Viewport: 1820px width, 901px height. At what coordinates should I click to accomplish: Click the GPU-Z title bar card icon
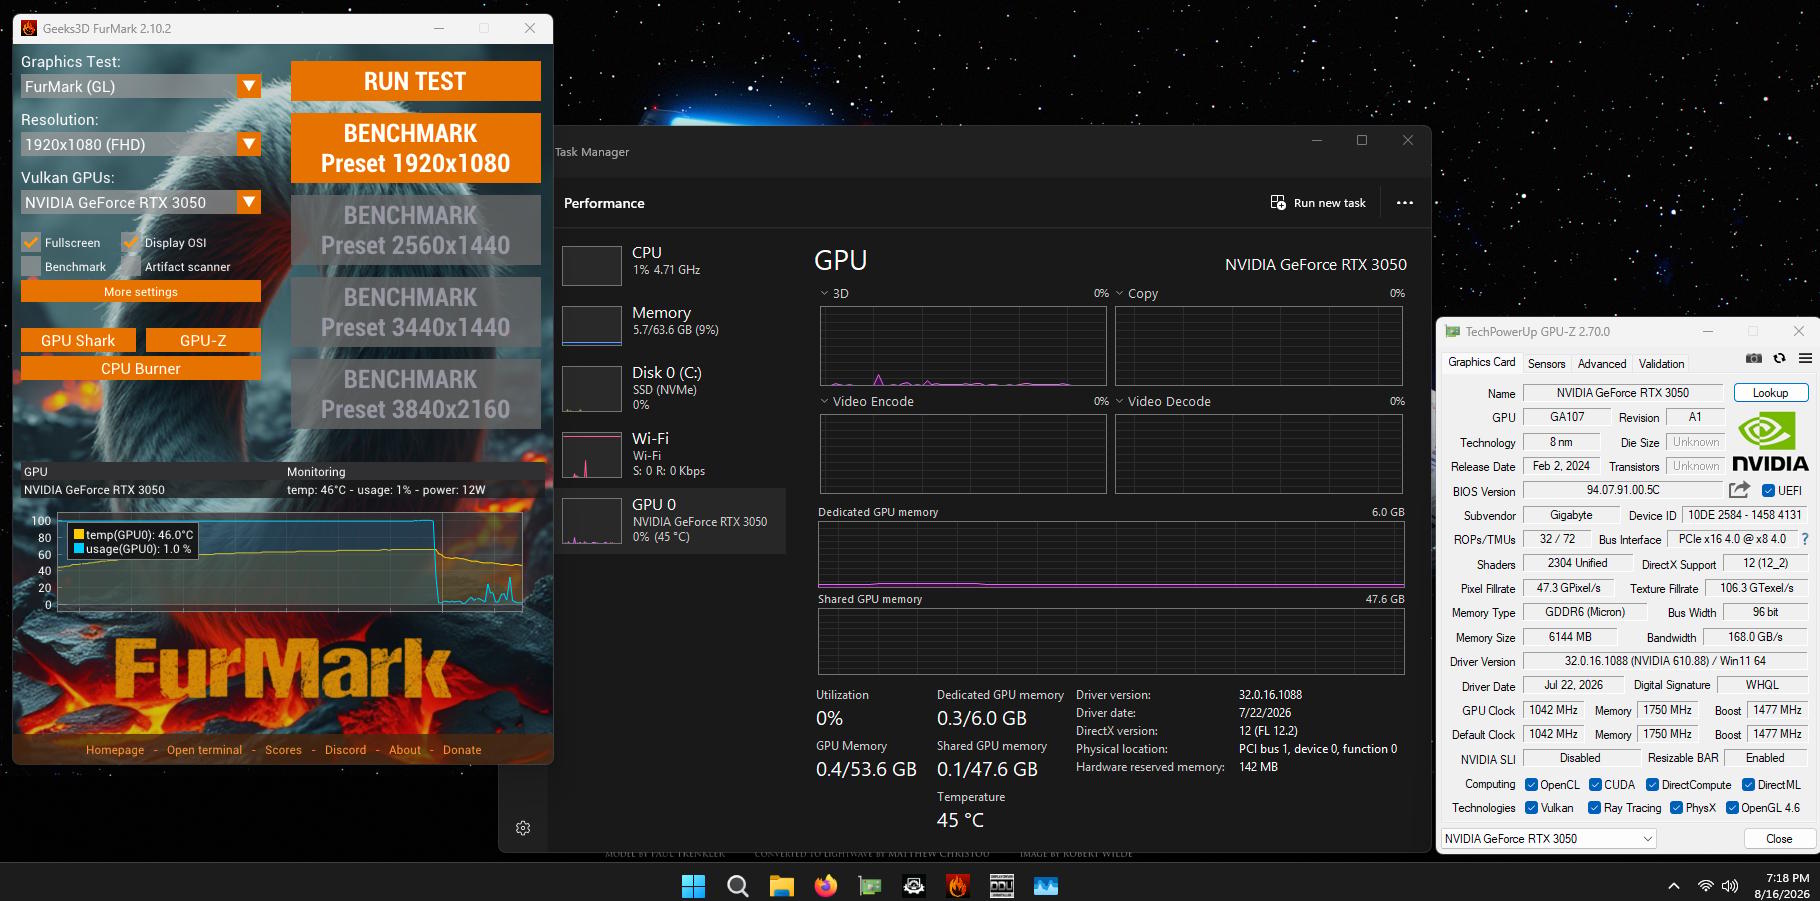tap(1453, 332)
